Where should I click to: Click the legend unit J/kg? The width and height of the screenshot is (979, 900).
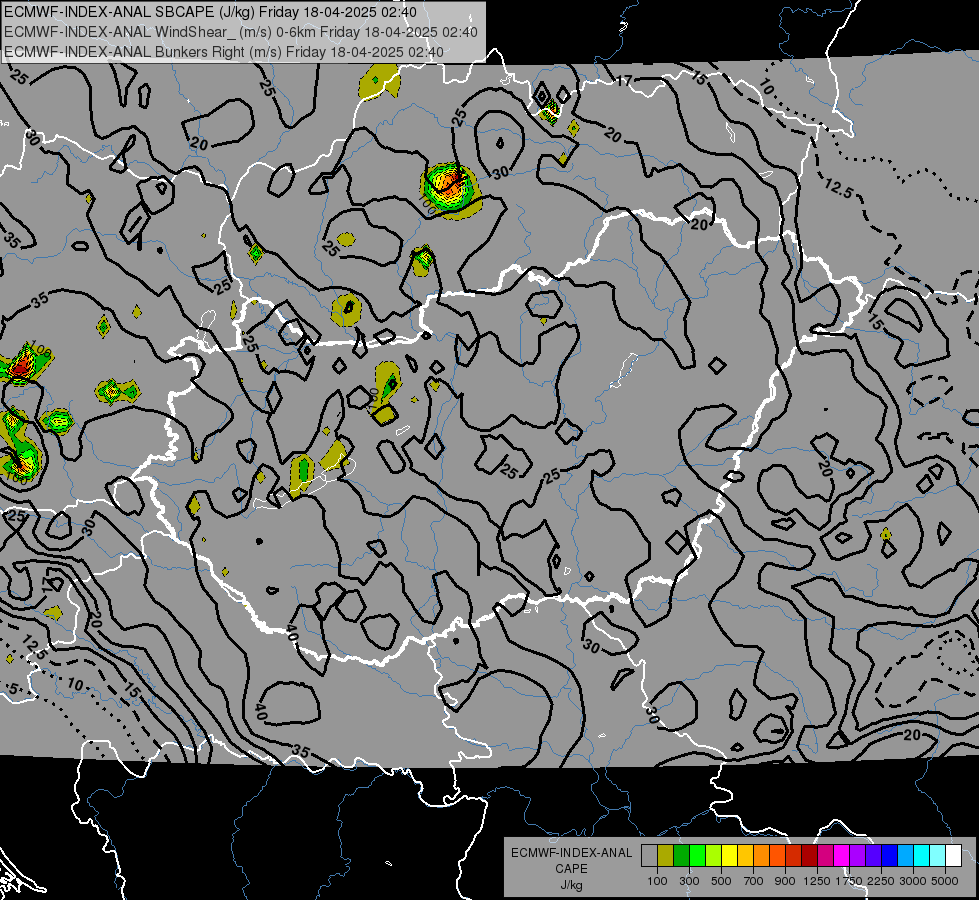pyautogui.click(x=571, y=885)
